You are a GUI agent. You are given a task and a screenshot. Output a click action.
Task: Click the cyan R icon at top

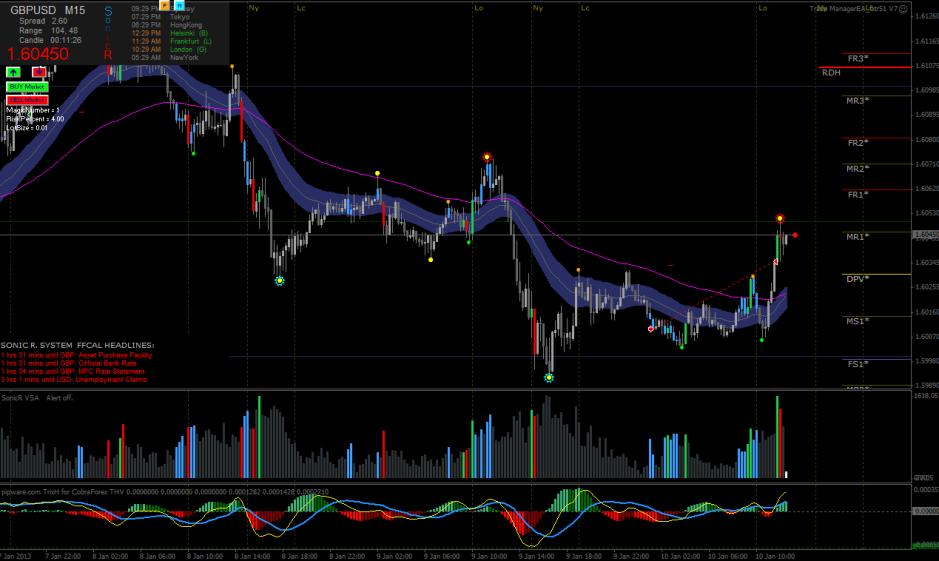pos(179,5)
